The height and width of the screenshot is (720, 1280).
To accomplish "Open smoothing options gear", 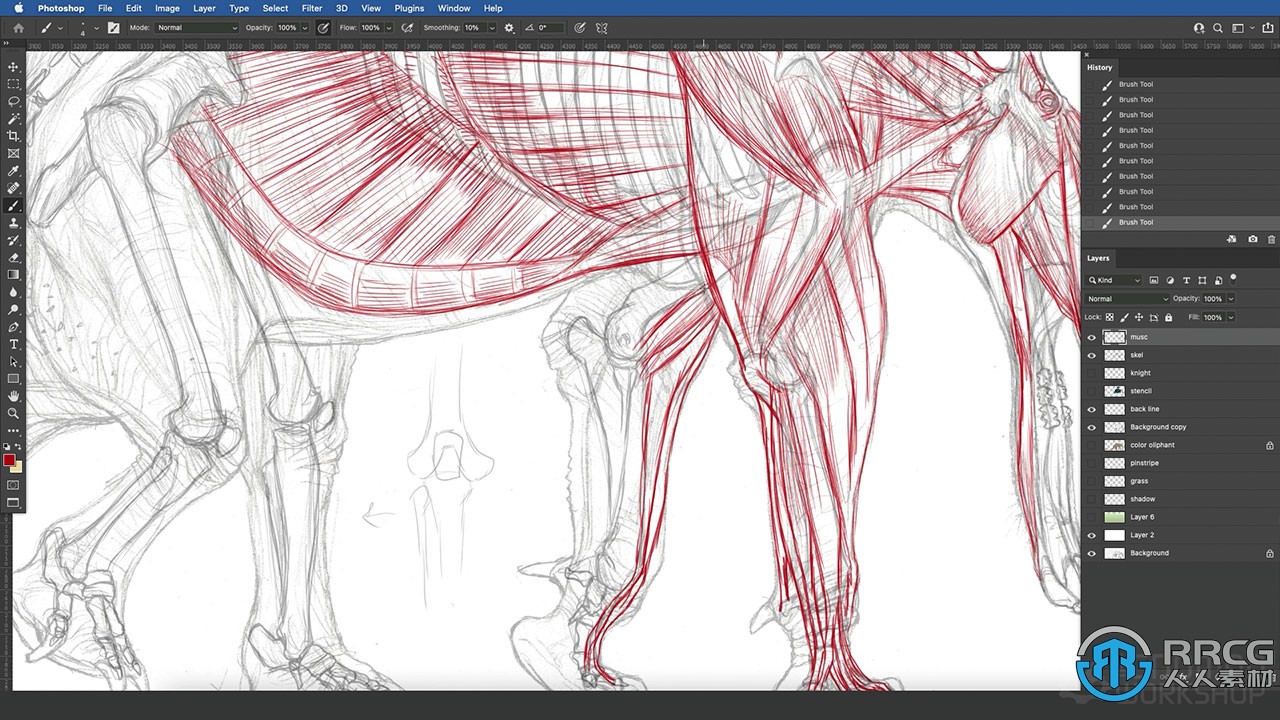I will (x=509, y=28).
